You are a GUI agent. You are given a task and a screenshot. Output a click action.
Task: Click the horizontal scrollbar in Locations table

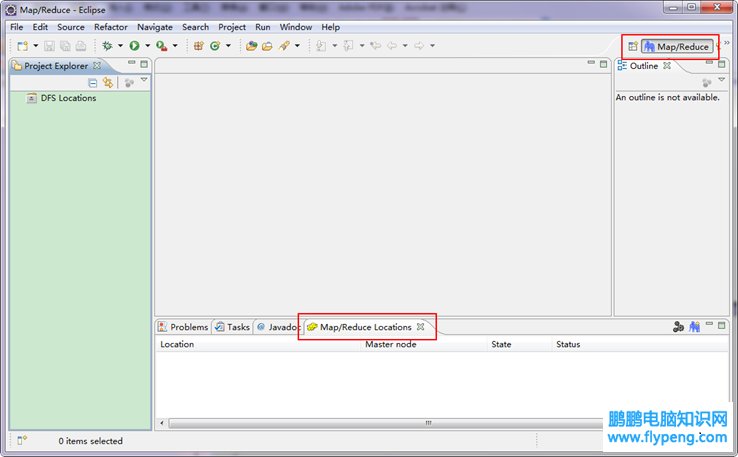point(385,423)
